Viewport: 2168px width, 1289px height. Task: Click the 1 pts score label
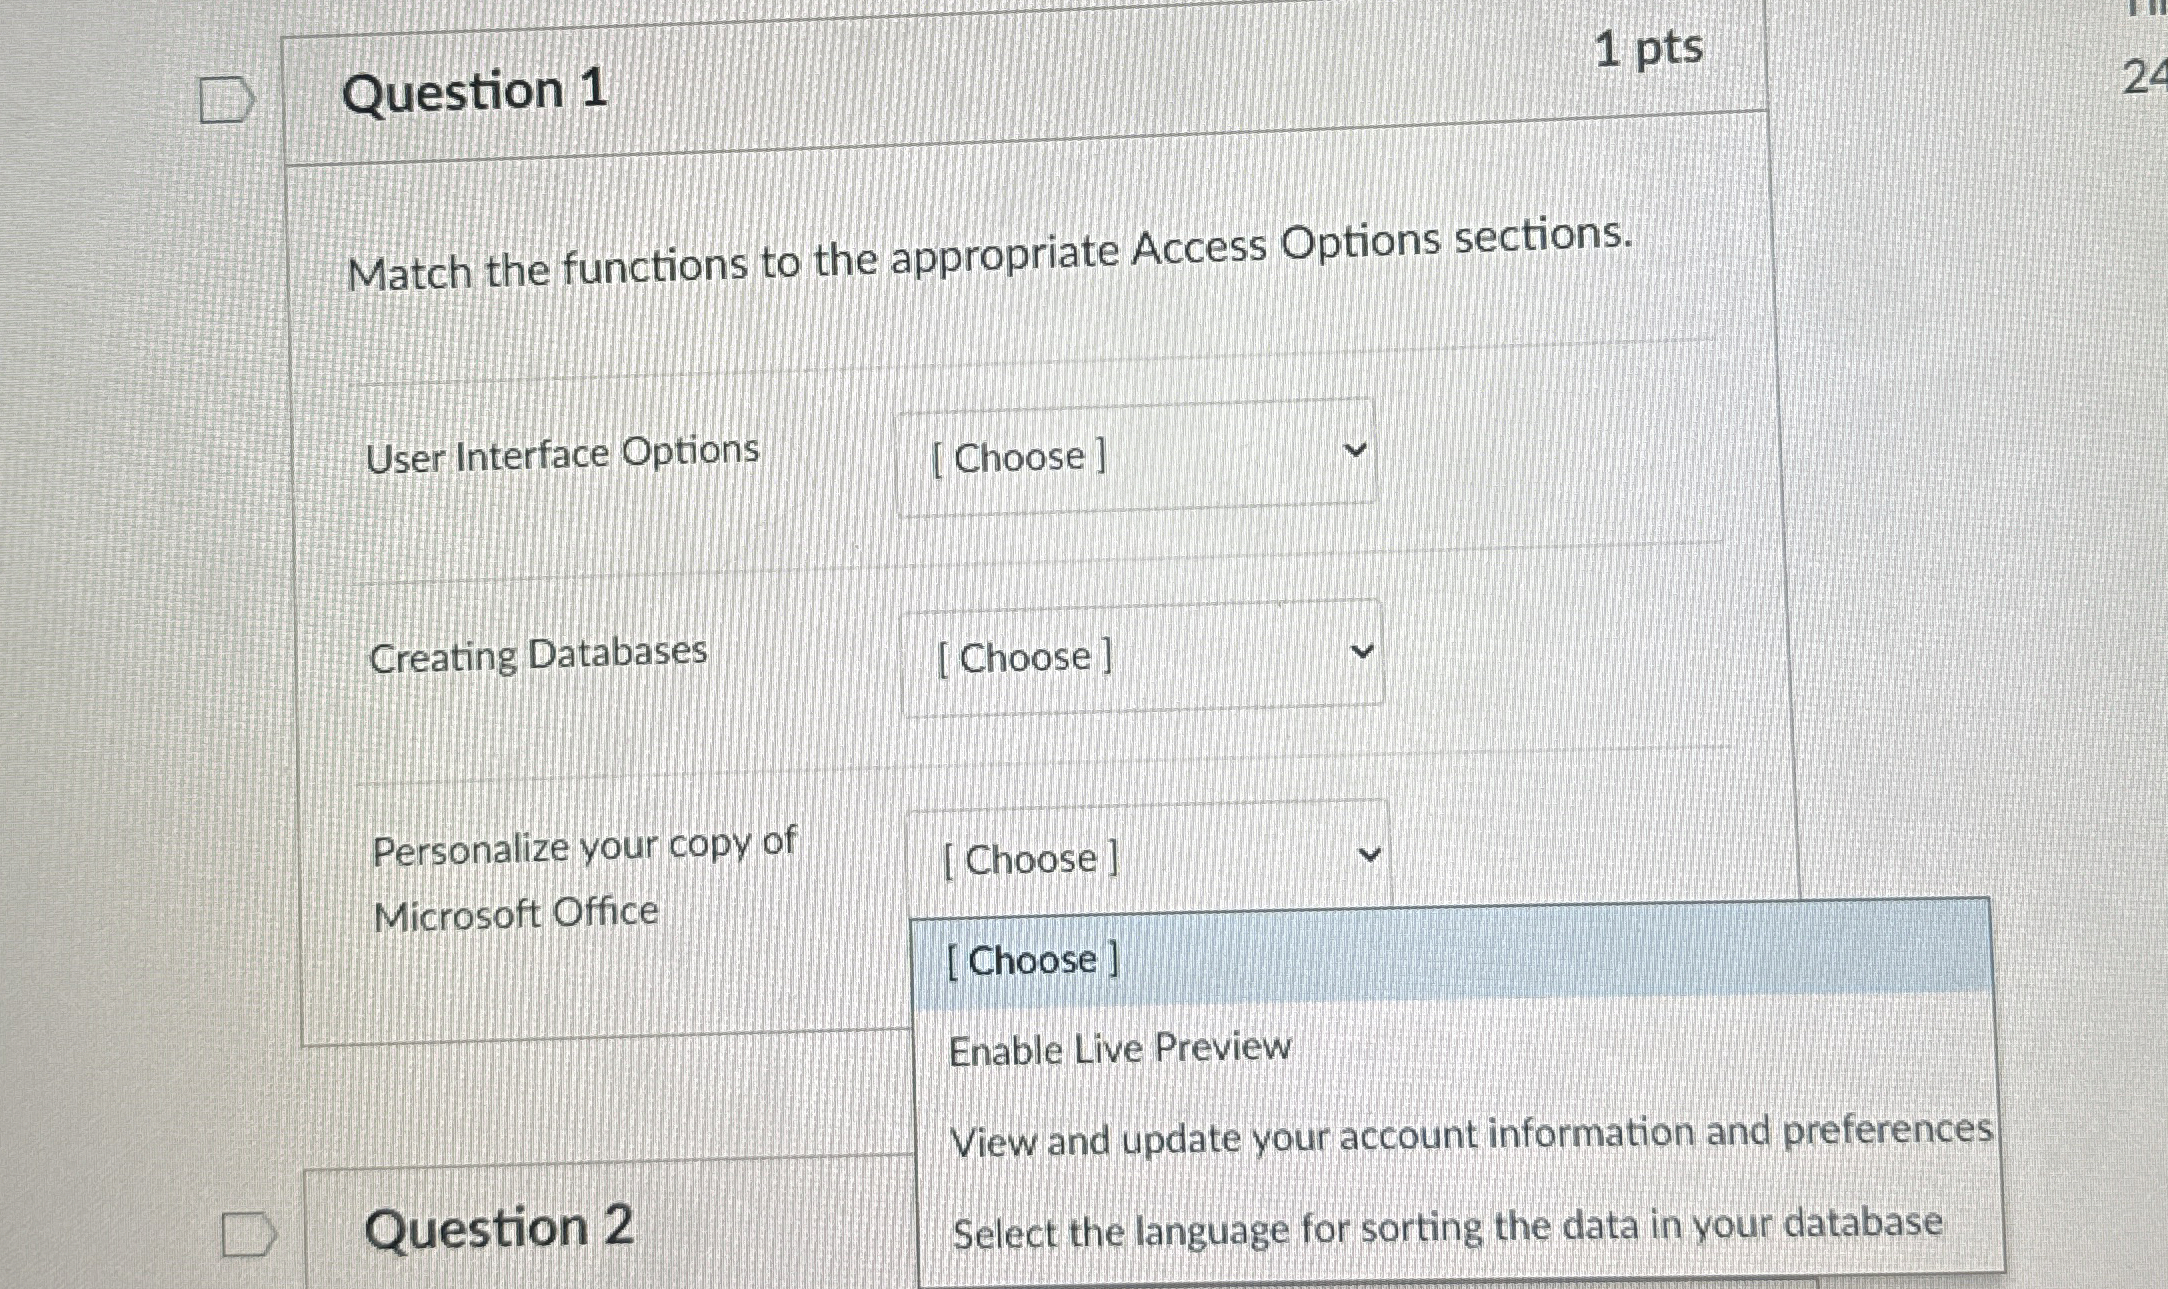(1648, 48)
